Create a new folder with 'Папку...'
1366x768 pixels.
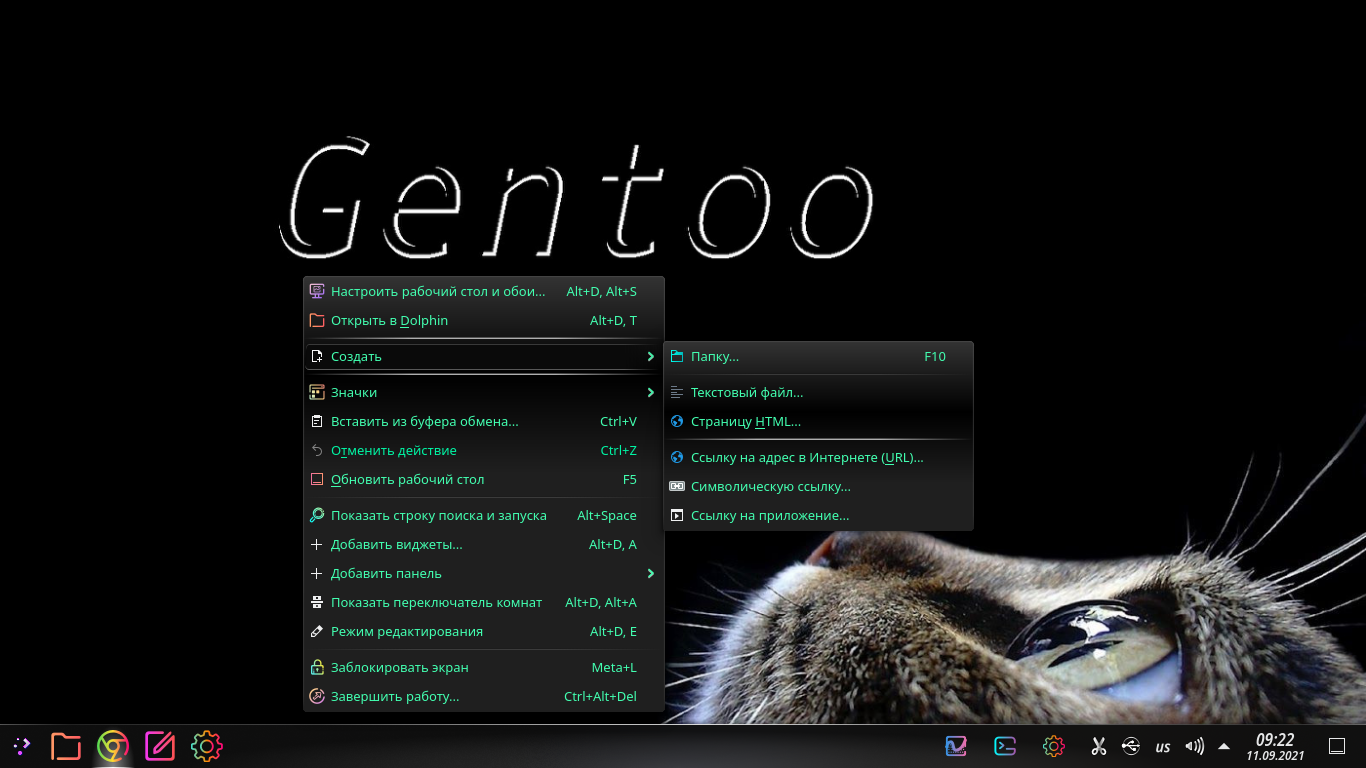pyautogui.click(x=818, y=356)
